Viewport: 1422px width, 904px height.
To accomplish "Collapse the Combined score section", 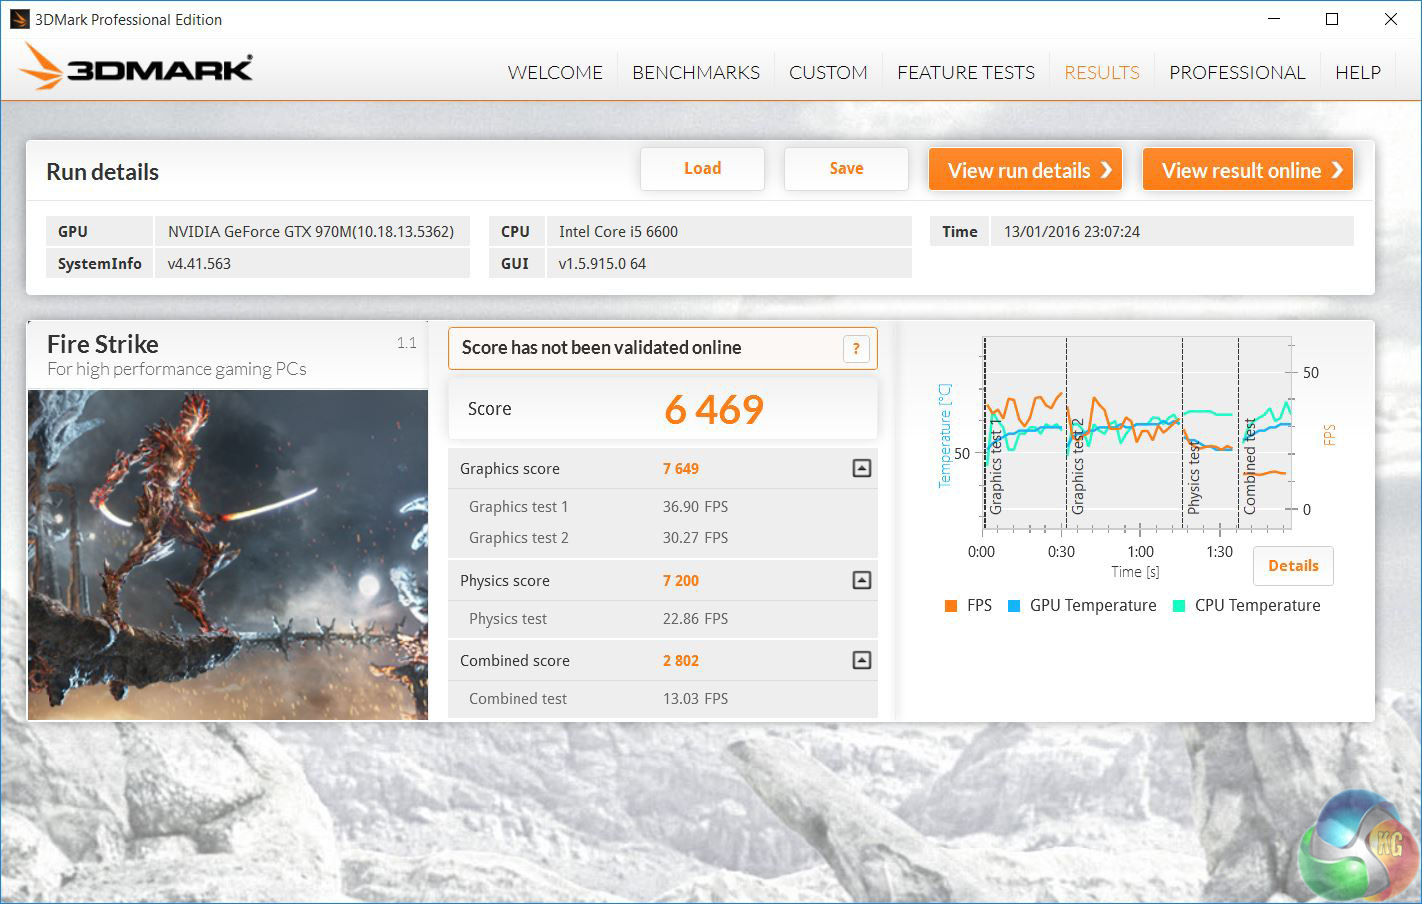I will pos(861,660).
